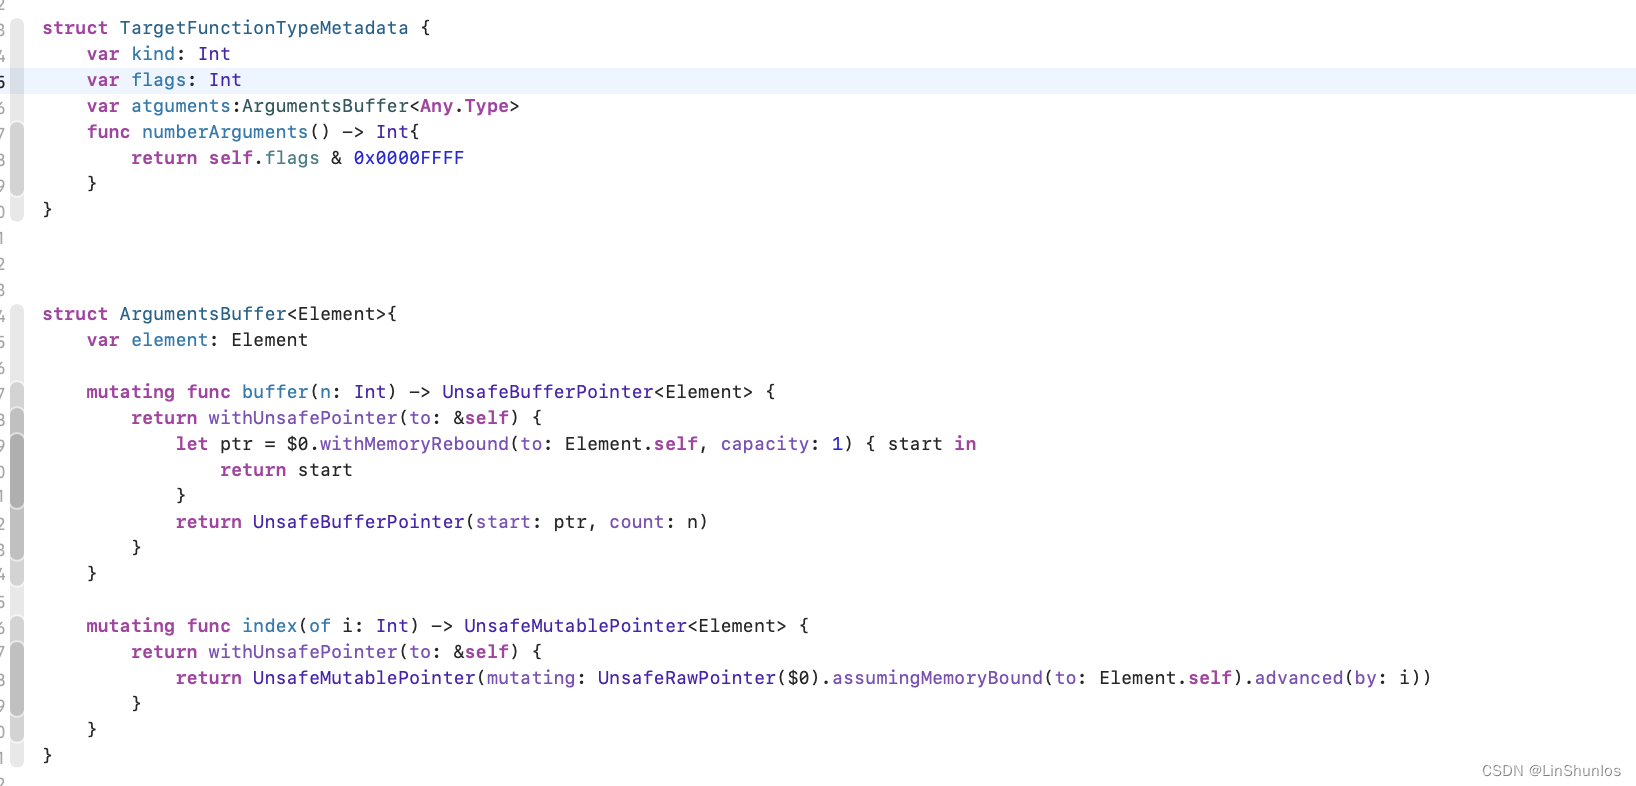1636x786 pixels.
Task: Click 'UnsafeMutablePointer' in the 'return UnsafeMutablePointer(mutating:' line
Action: click(365, 678)
